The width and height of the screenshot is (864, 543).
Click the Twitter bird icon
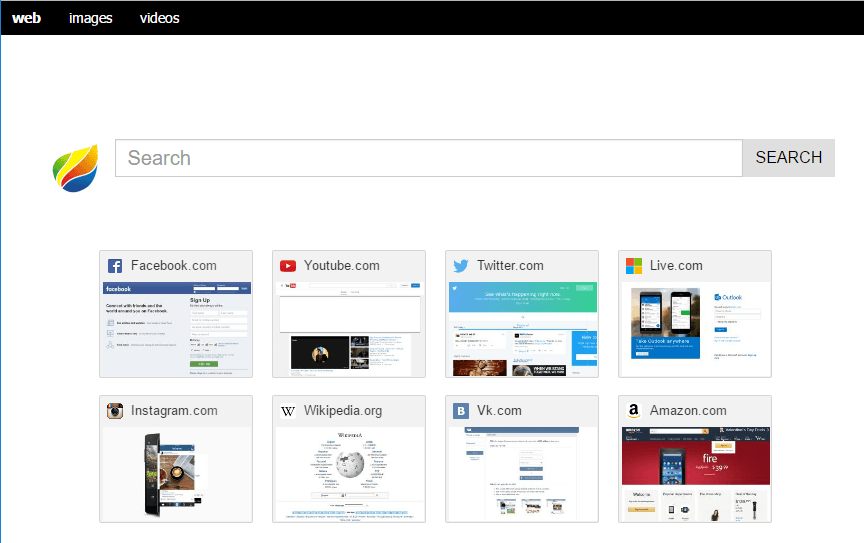tap(461, 266)
